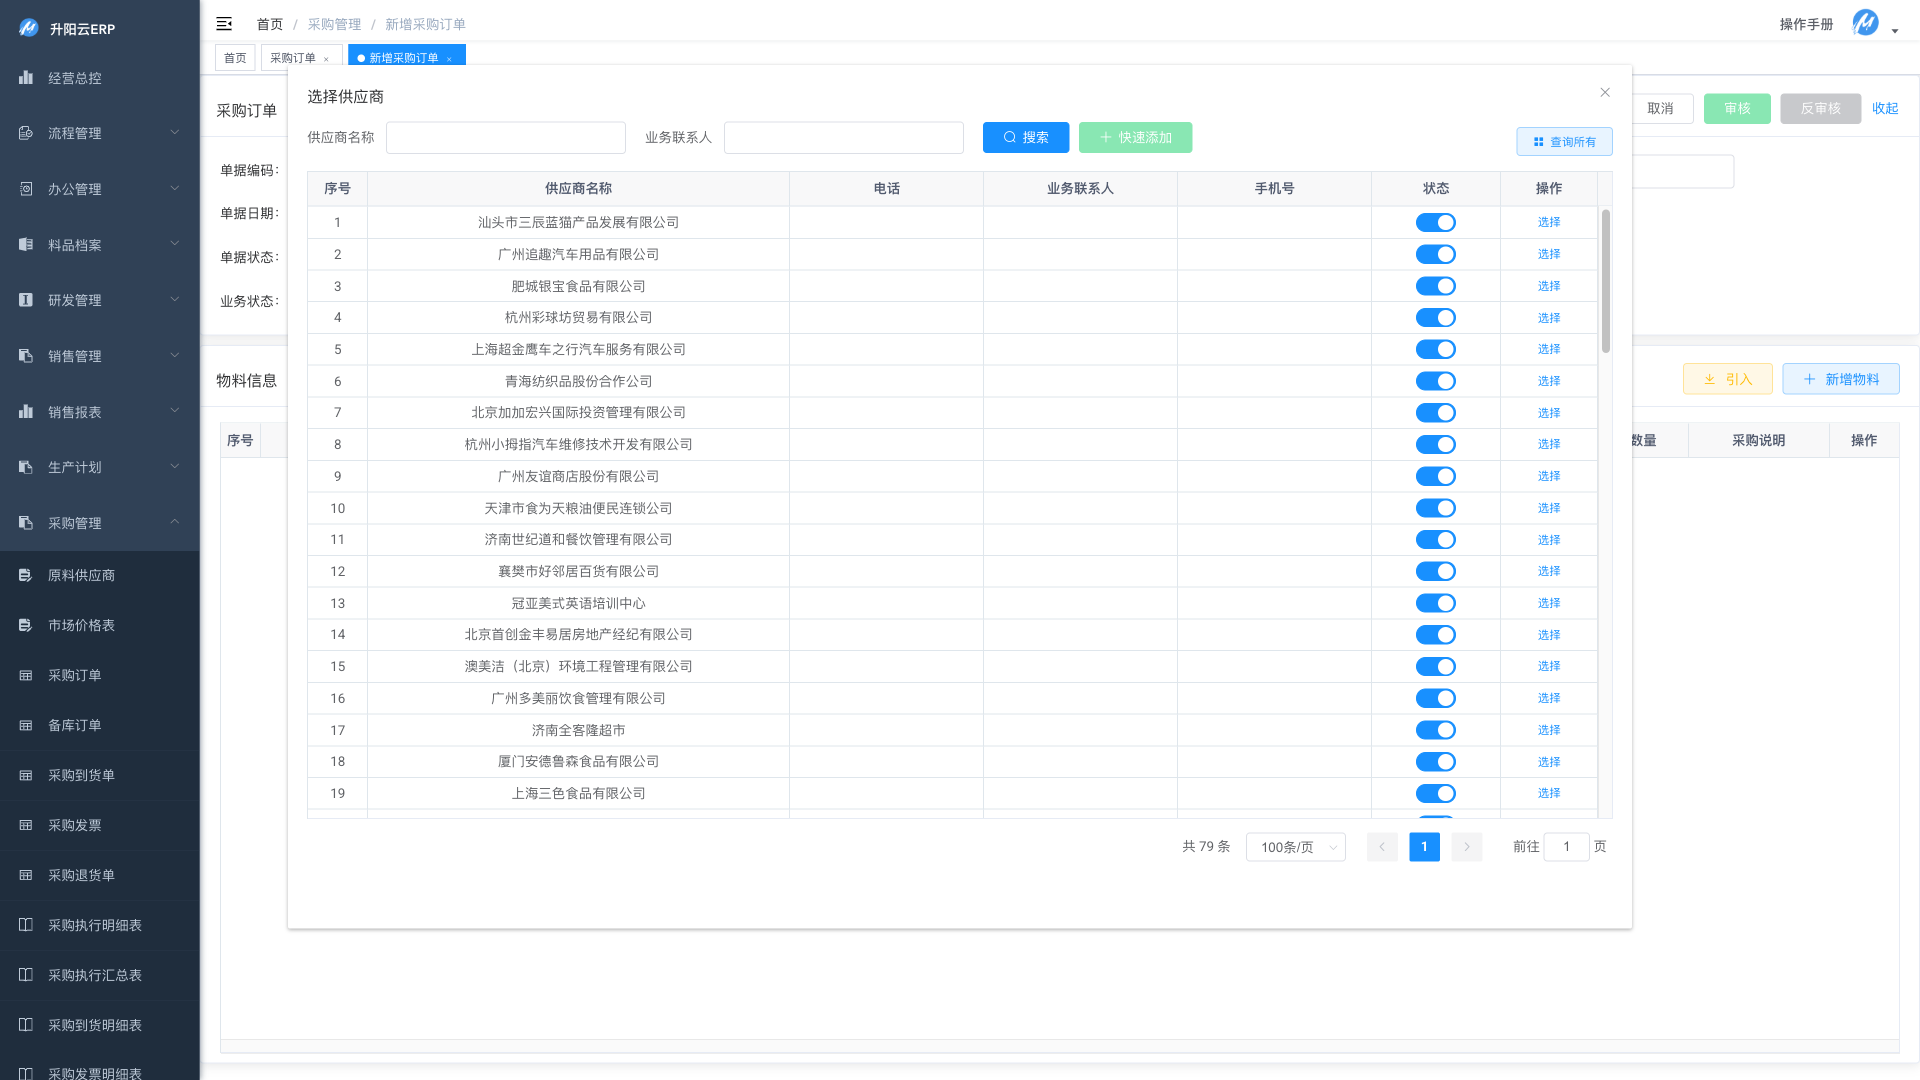Open 经营总控 dashboard icon in sidebar
The height and width of the screenshot is (1080, 1920).
pyautogui.click(x=26, y=78)
